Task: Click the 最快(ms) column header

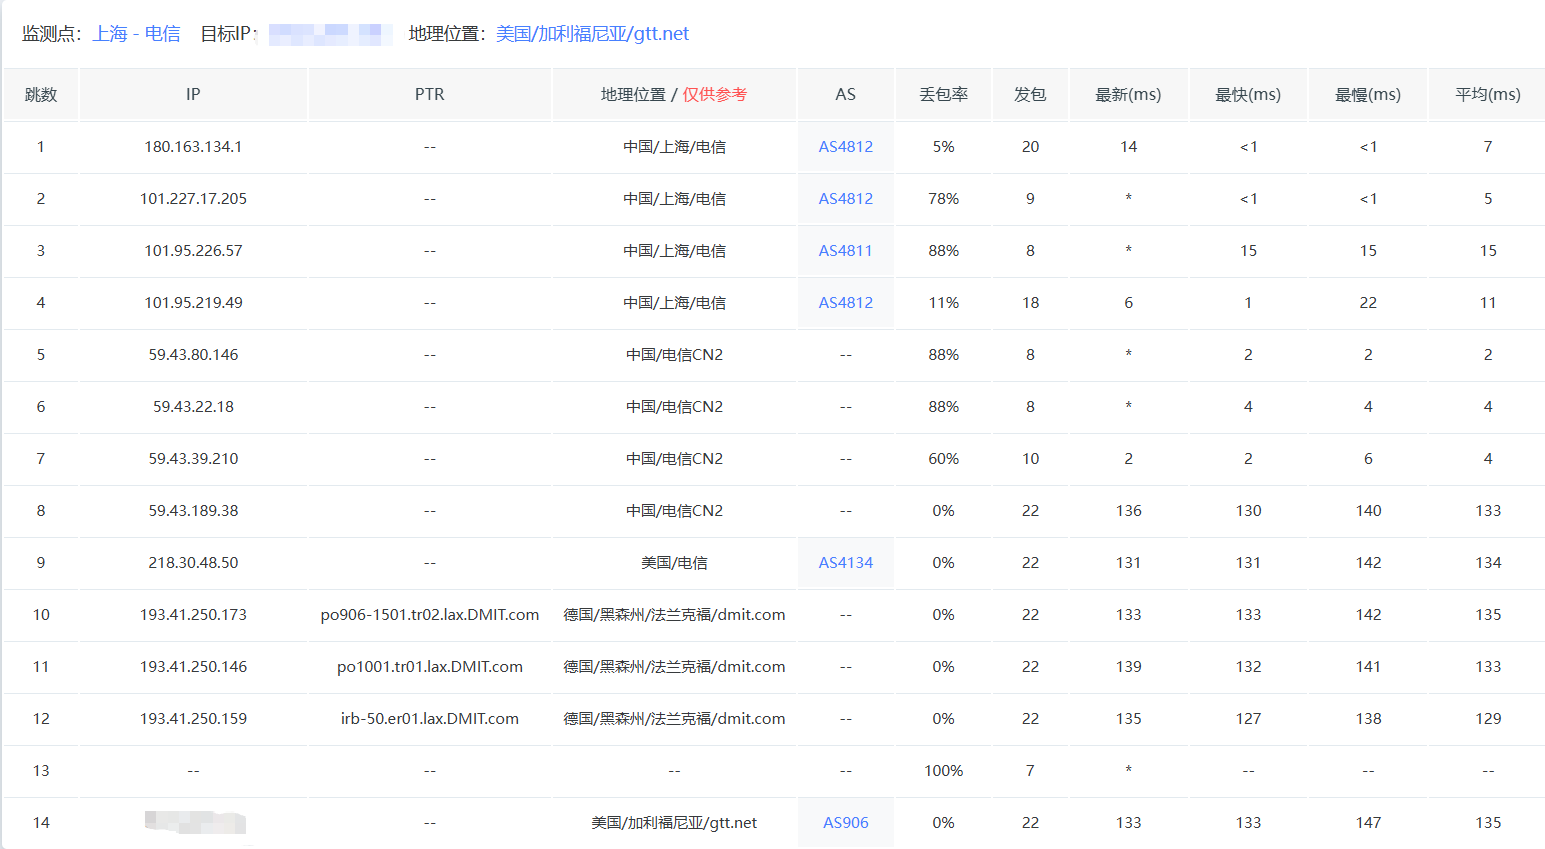Action: click(x=1248, y=95)
